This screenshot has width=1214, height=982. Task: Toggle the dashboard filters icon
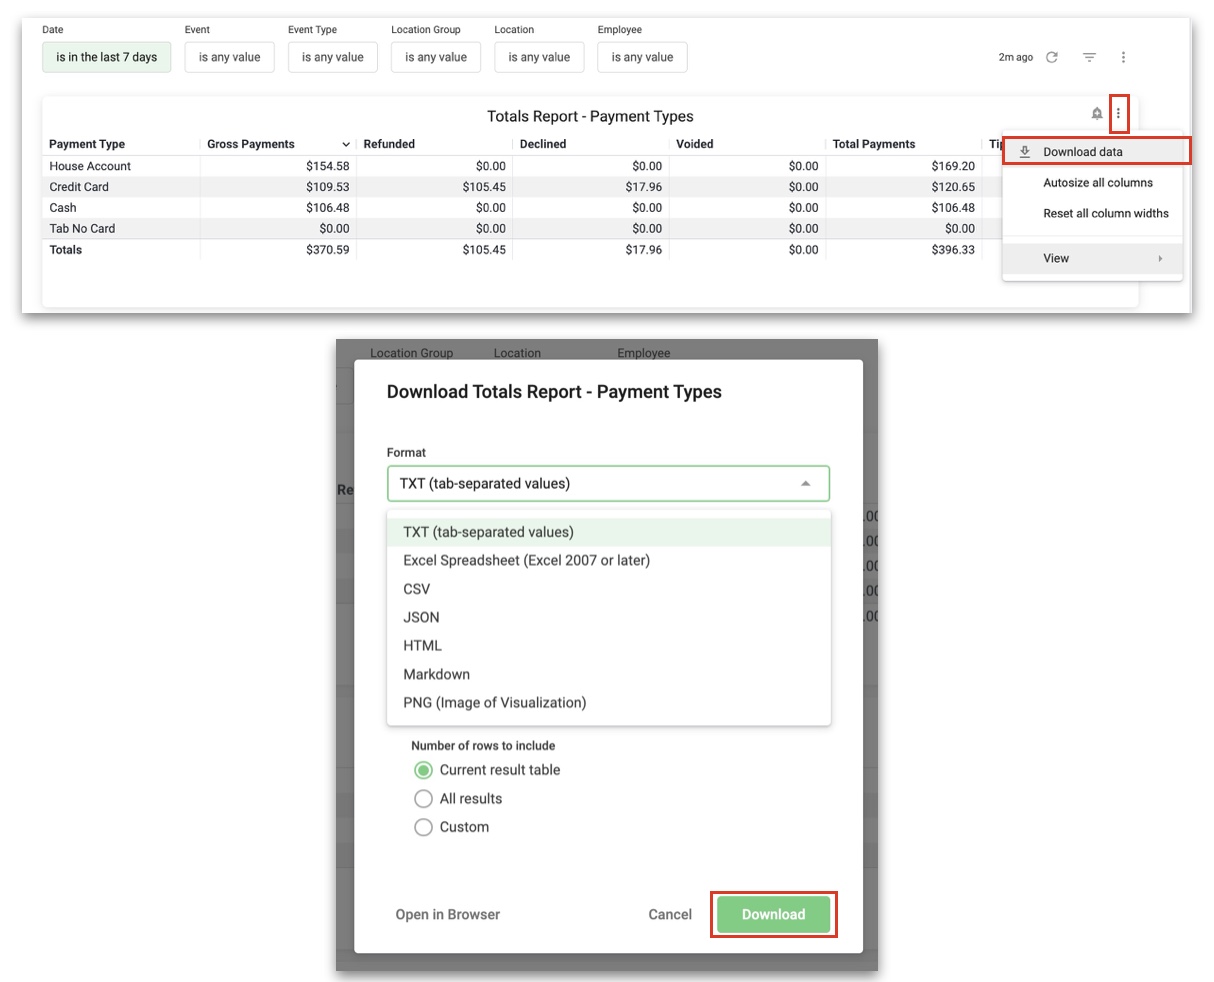point(1089,57)
